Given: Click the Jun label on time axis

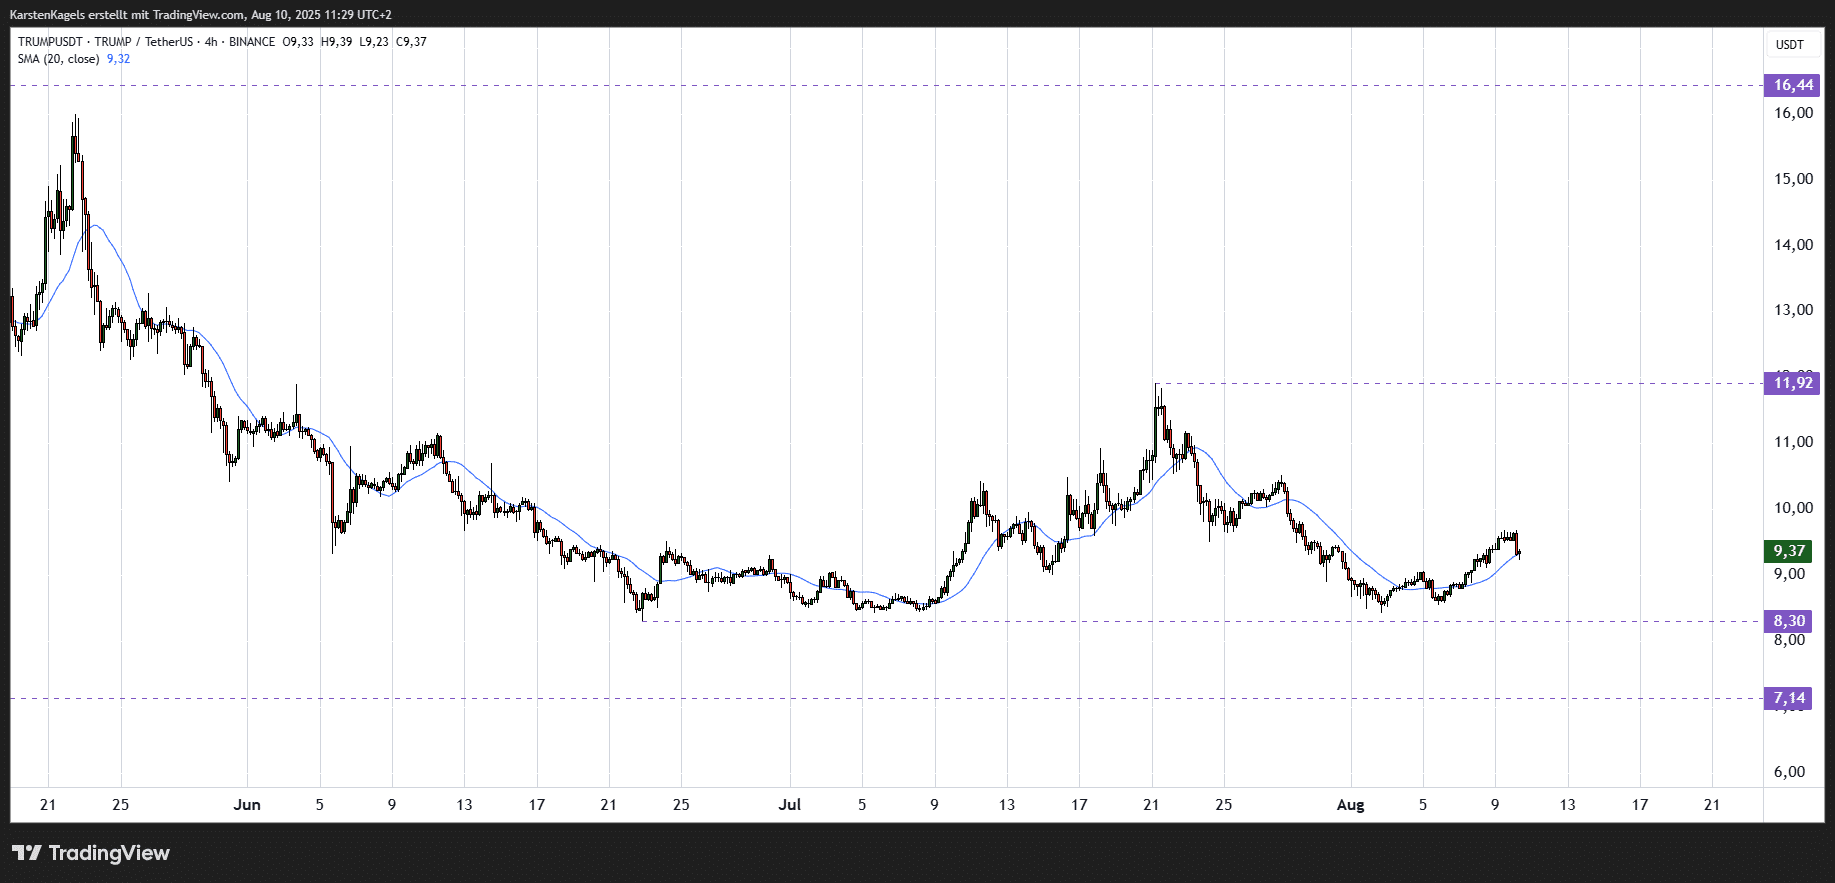Looking at the screenshot, I should [x=246, y=805].
